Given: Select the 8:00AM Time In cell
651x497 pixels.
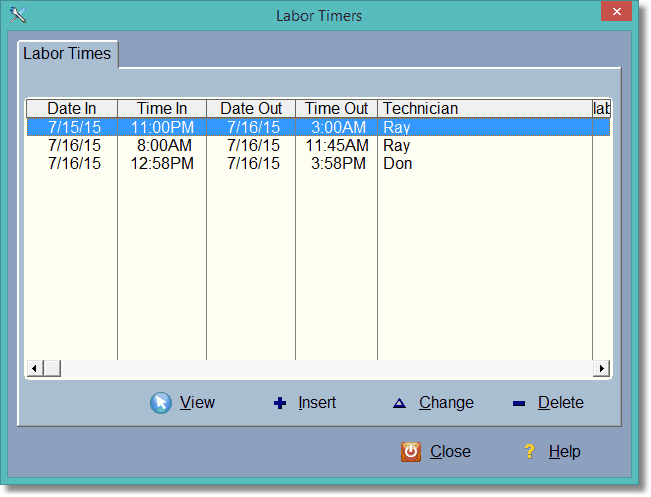Looking at the screenshot, I should pos(164,145).
